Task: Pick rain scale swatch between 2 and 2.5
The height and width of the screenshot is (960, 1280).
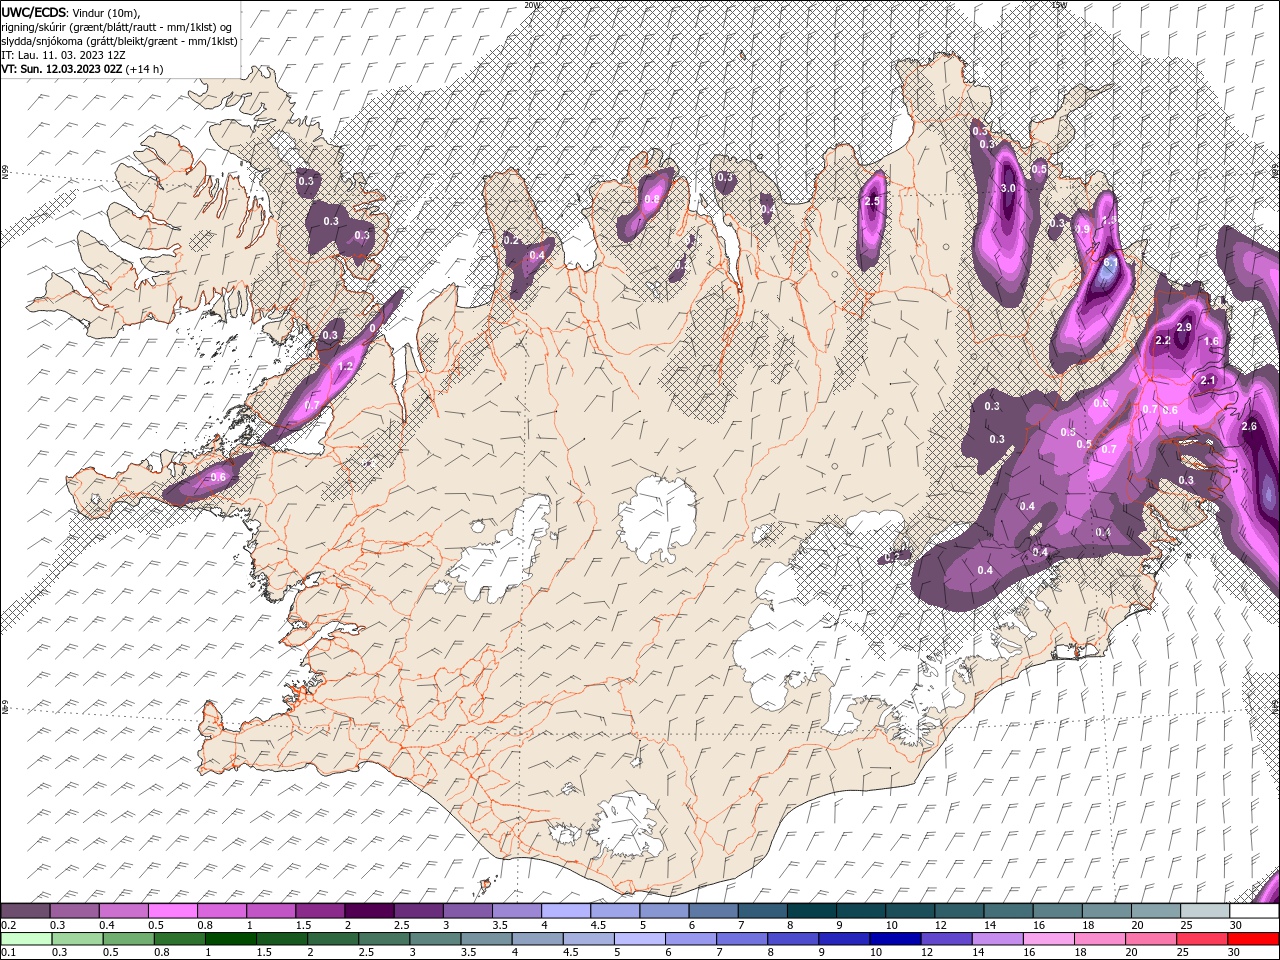Action: (x=333, y=939)
